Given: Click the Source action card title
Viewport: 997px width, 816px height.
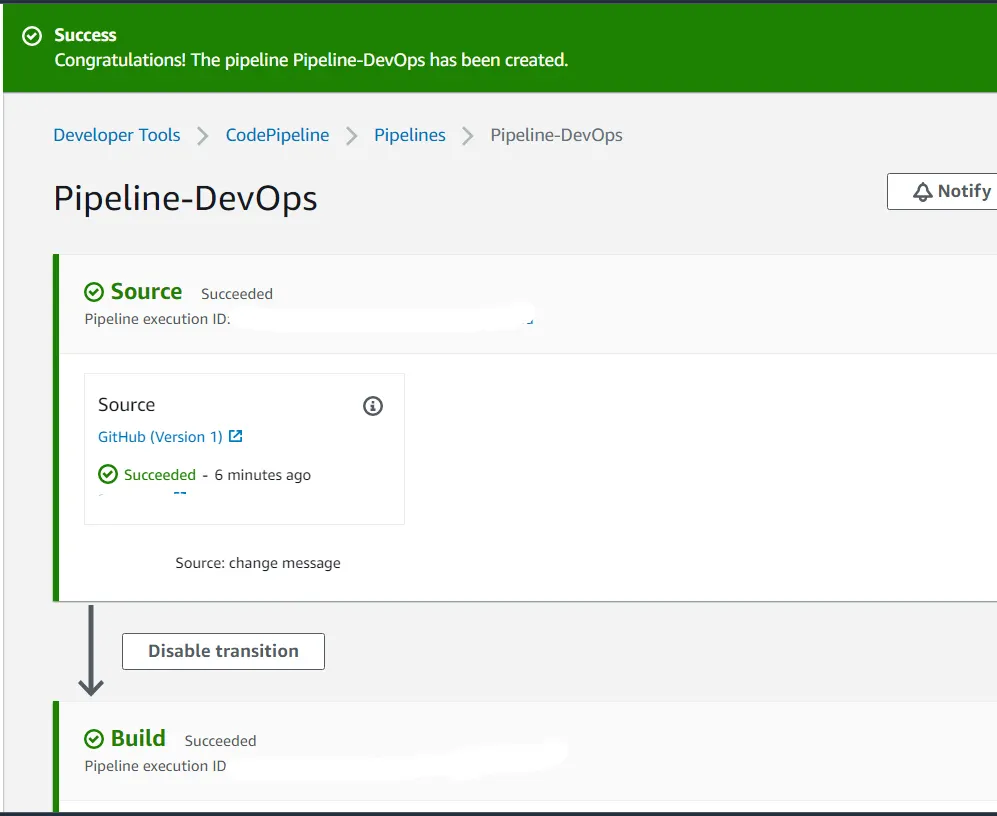Looking at the screenshot, I should pos(127,405).
